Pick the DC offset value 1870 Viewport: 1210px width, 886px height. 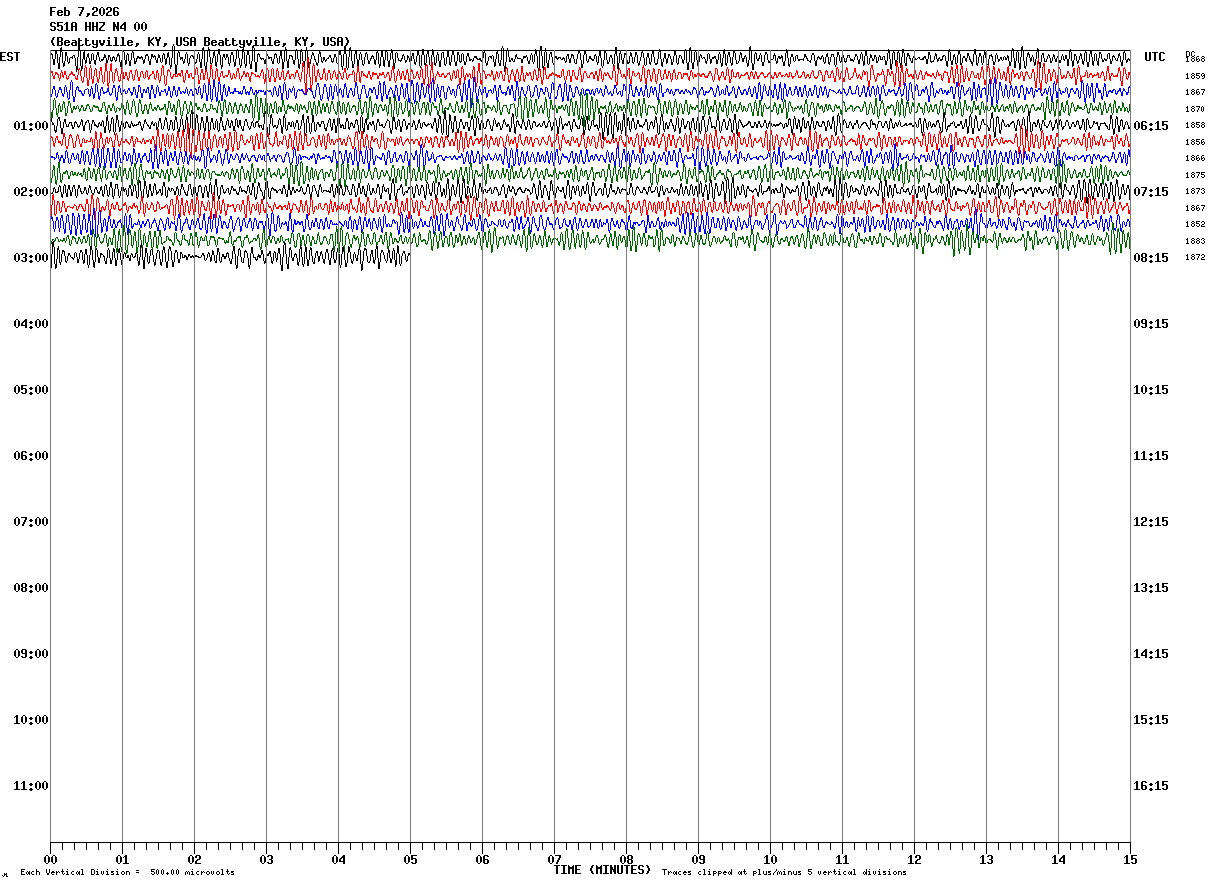point(1195,109)
